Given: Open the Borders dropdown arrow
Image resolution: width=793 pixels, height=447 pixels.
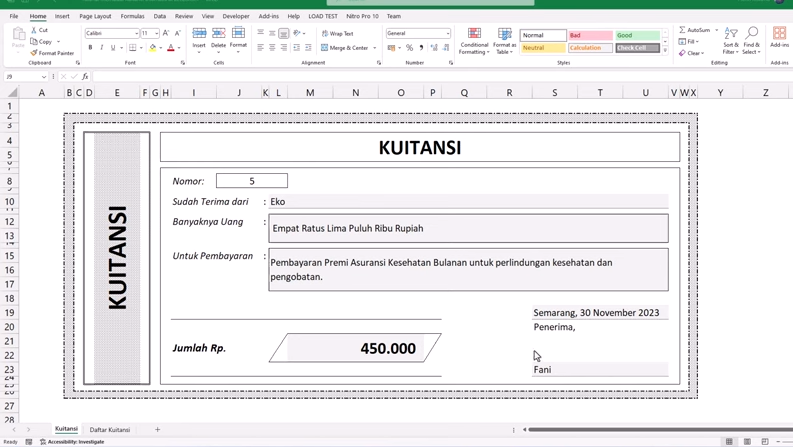Looking at the screenshot, I should tap(141, 48).
